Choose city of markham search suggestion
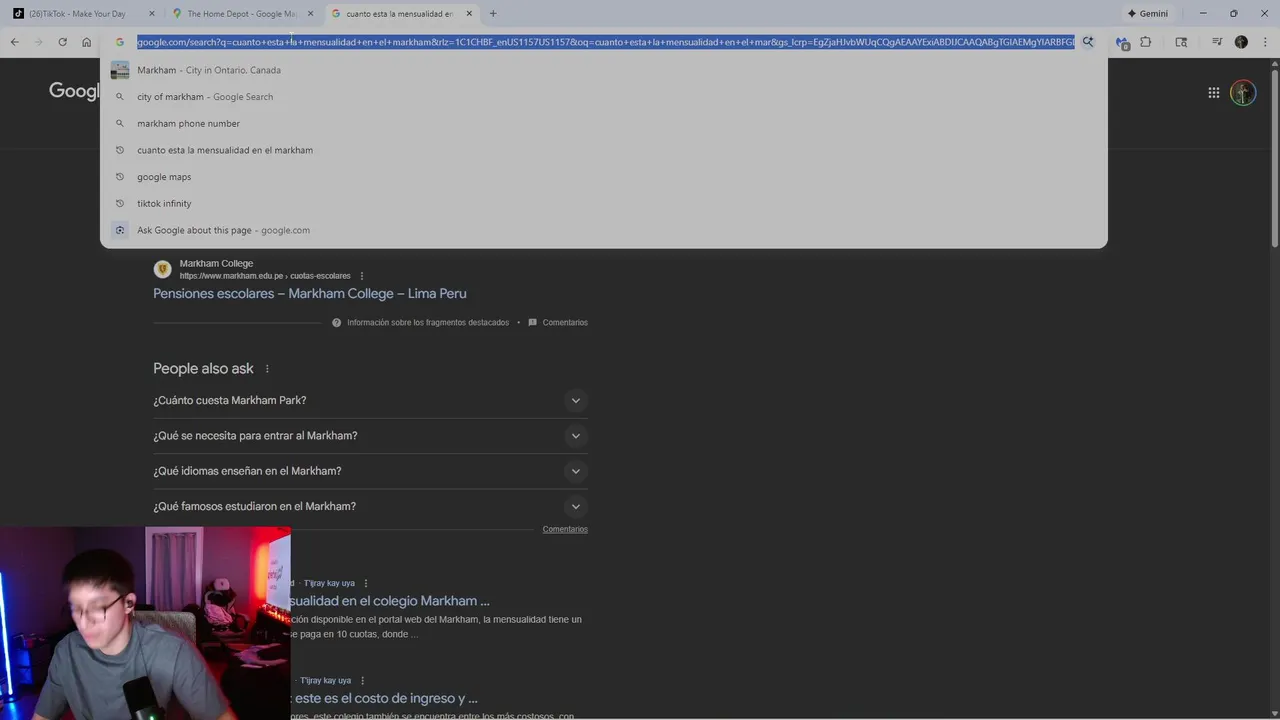Image resolution: width=1280 pixels, height=720 pixels. tap(603, 97)
